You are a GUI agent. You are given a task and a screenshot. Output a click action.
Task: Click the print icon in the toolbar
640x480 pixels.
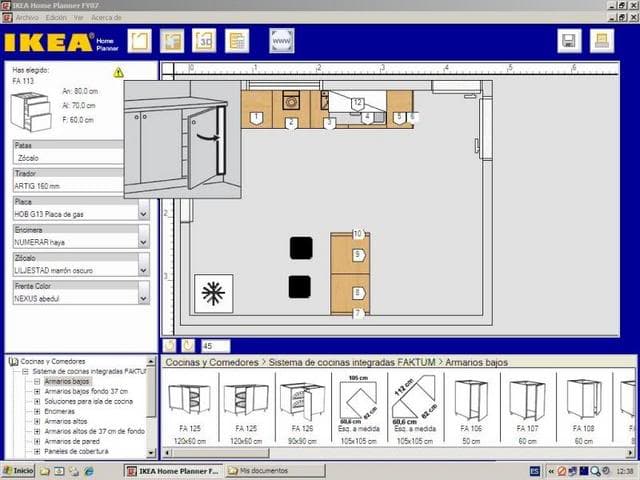click(601, 41)
